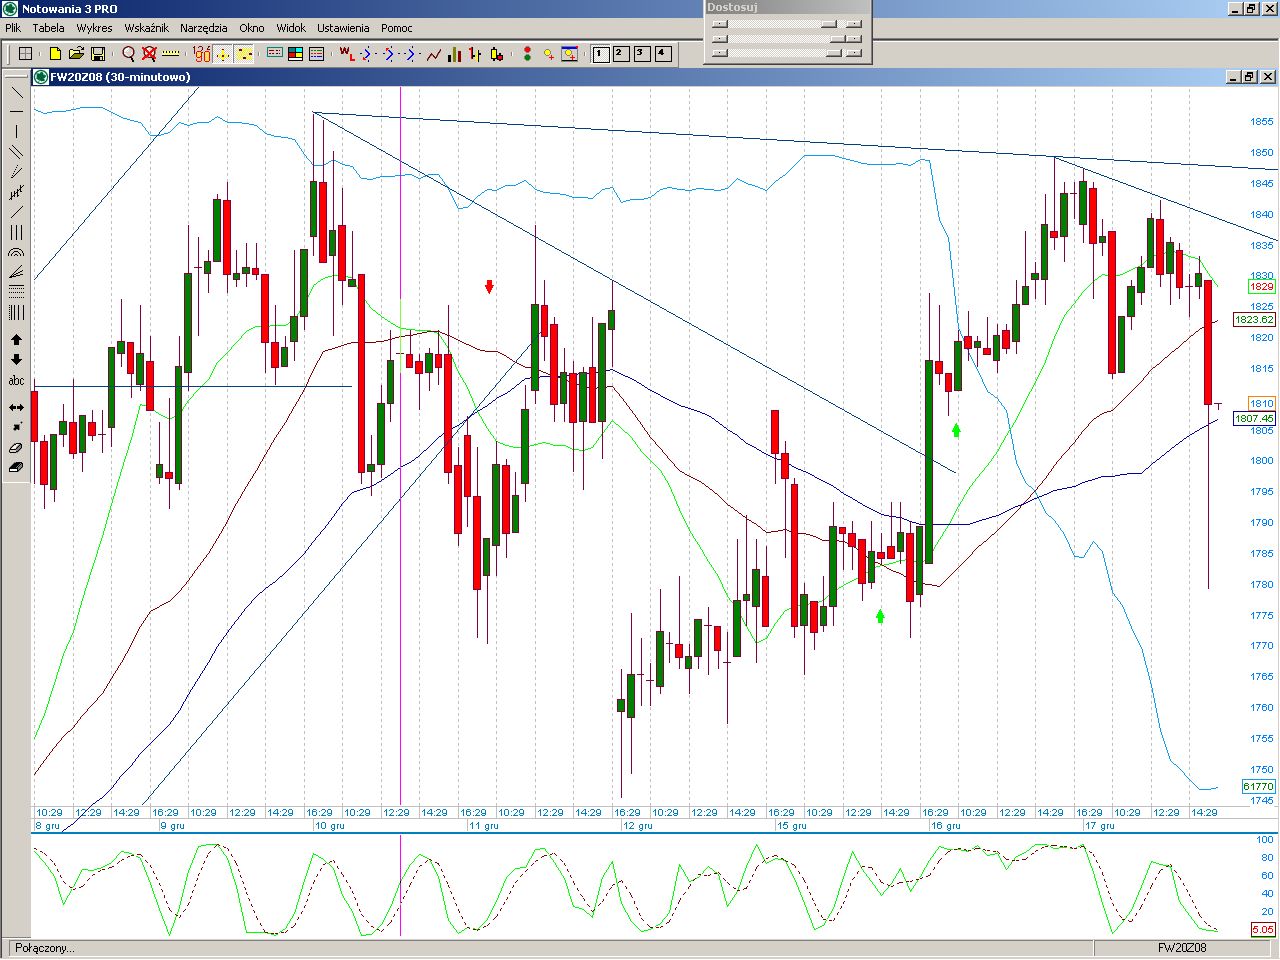This screenshot has height=960, width=1280.
Task: Click the red-green traffic light icon
Action: 527,54
